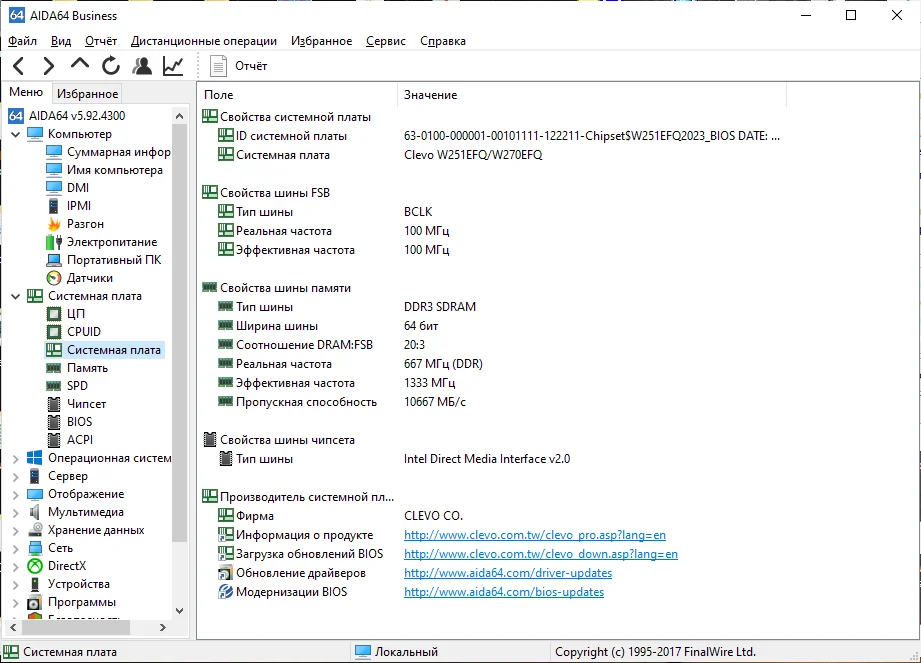This screenshot has width=921, height=663.
Task: Open SPD tree item
Action: [x=67, y=386]
